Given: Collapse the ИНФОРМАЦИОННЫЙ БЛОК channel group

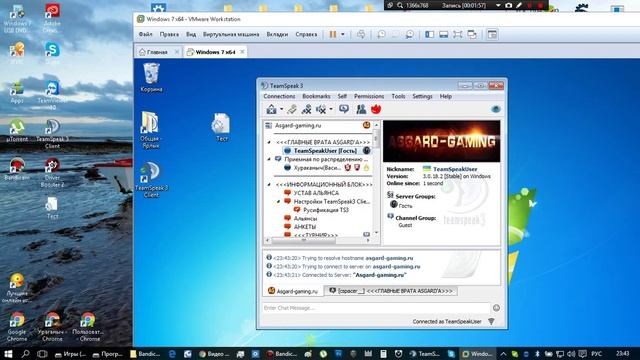Looking at the screenshot, I should [x=269, y=184].
